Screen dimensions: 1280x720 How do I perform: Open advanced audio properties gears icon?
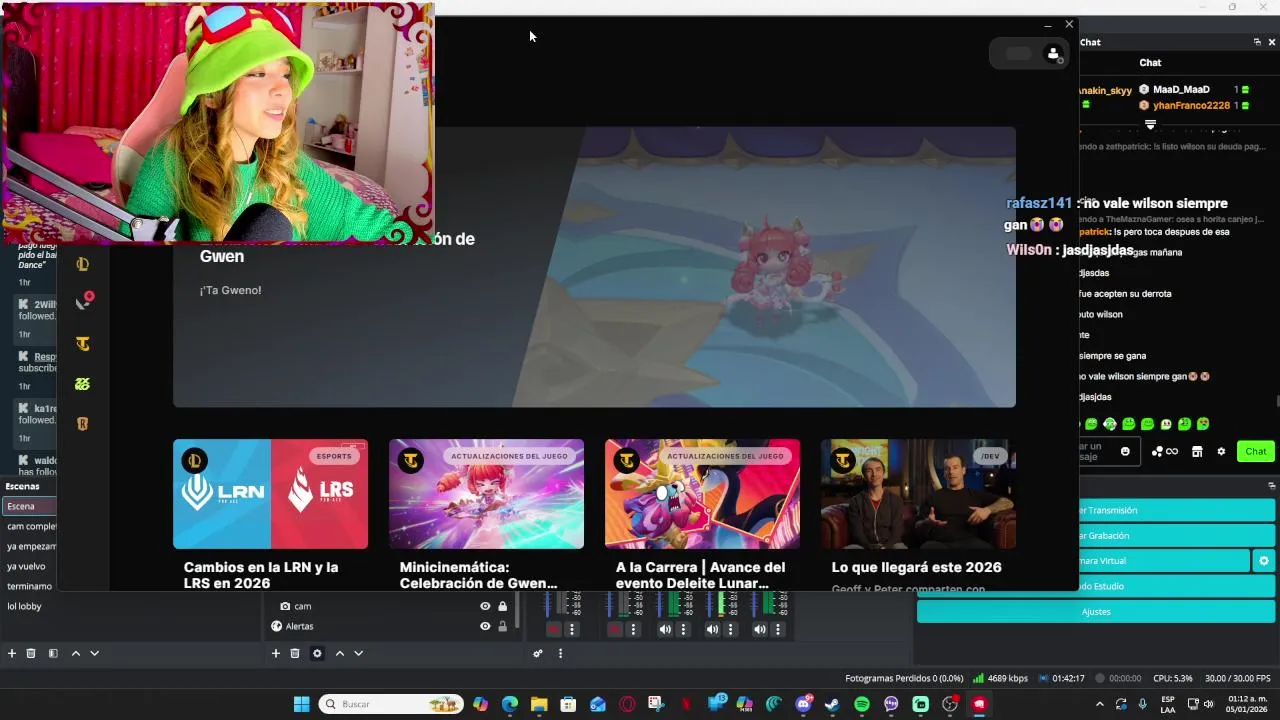pyautogui.click(x=538, y=653)
